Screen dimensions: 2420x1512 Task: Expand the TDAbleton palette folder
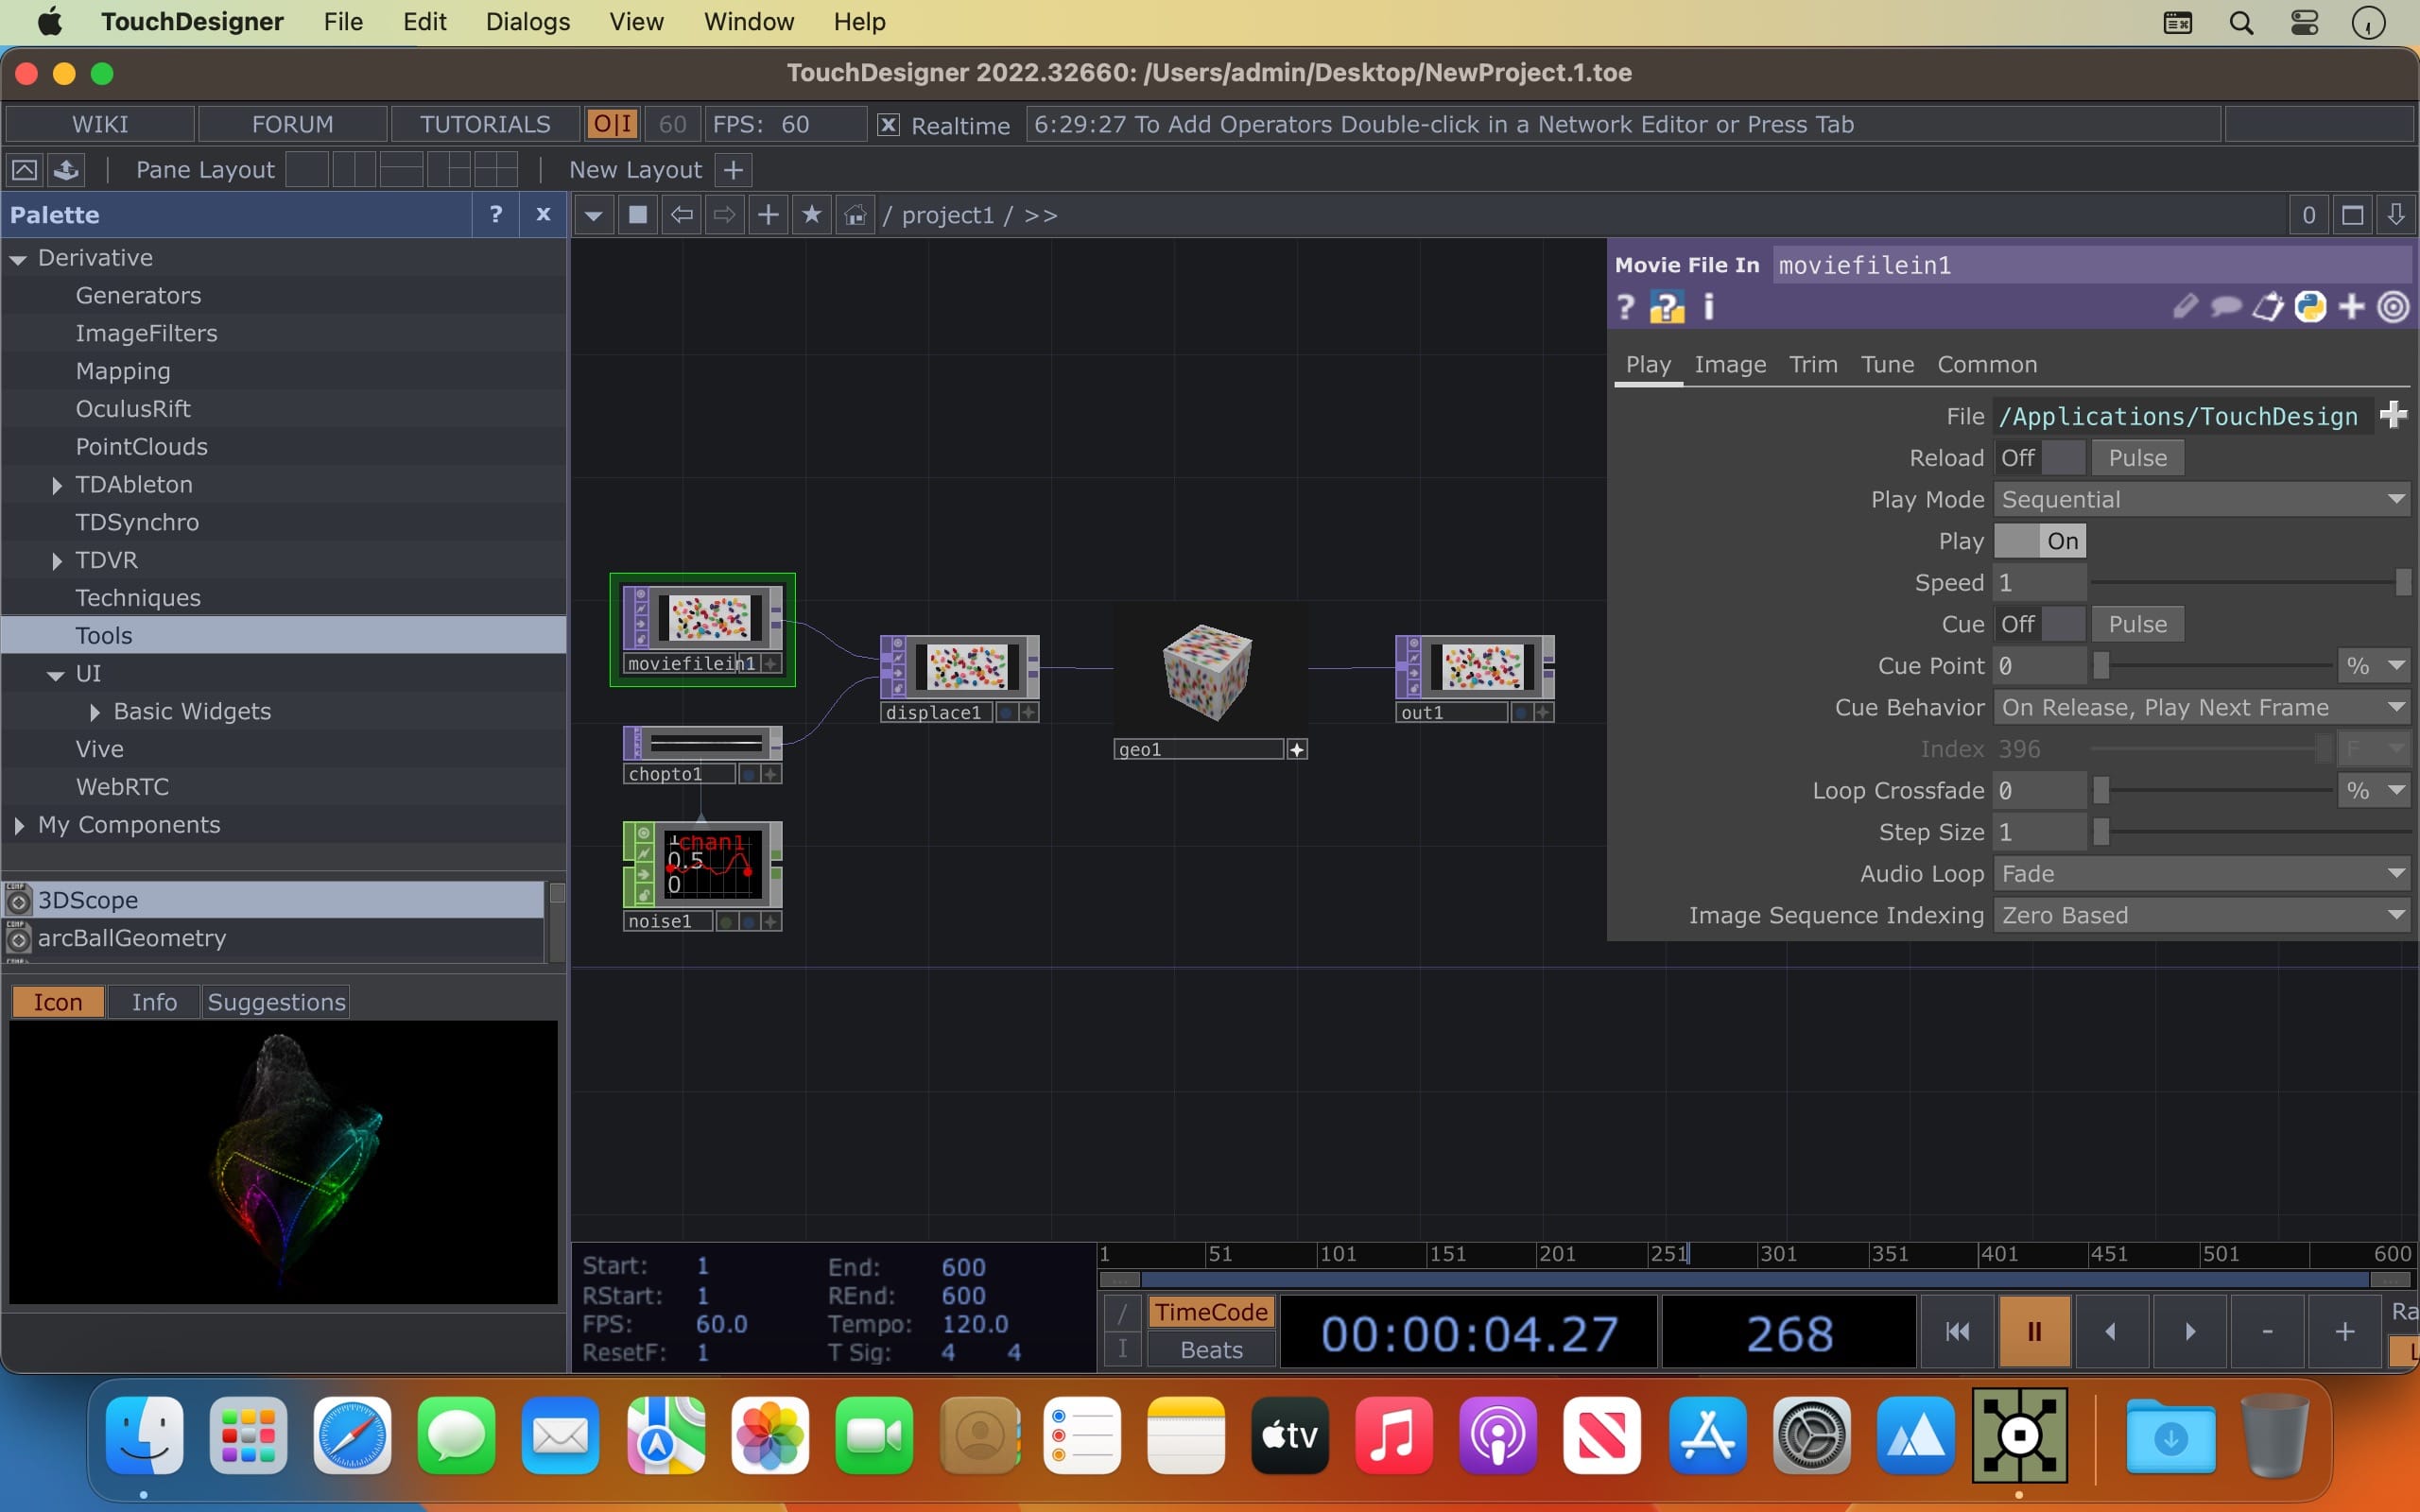[x=57, y=485]
